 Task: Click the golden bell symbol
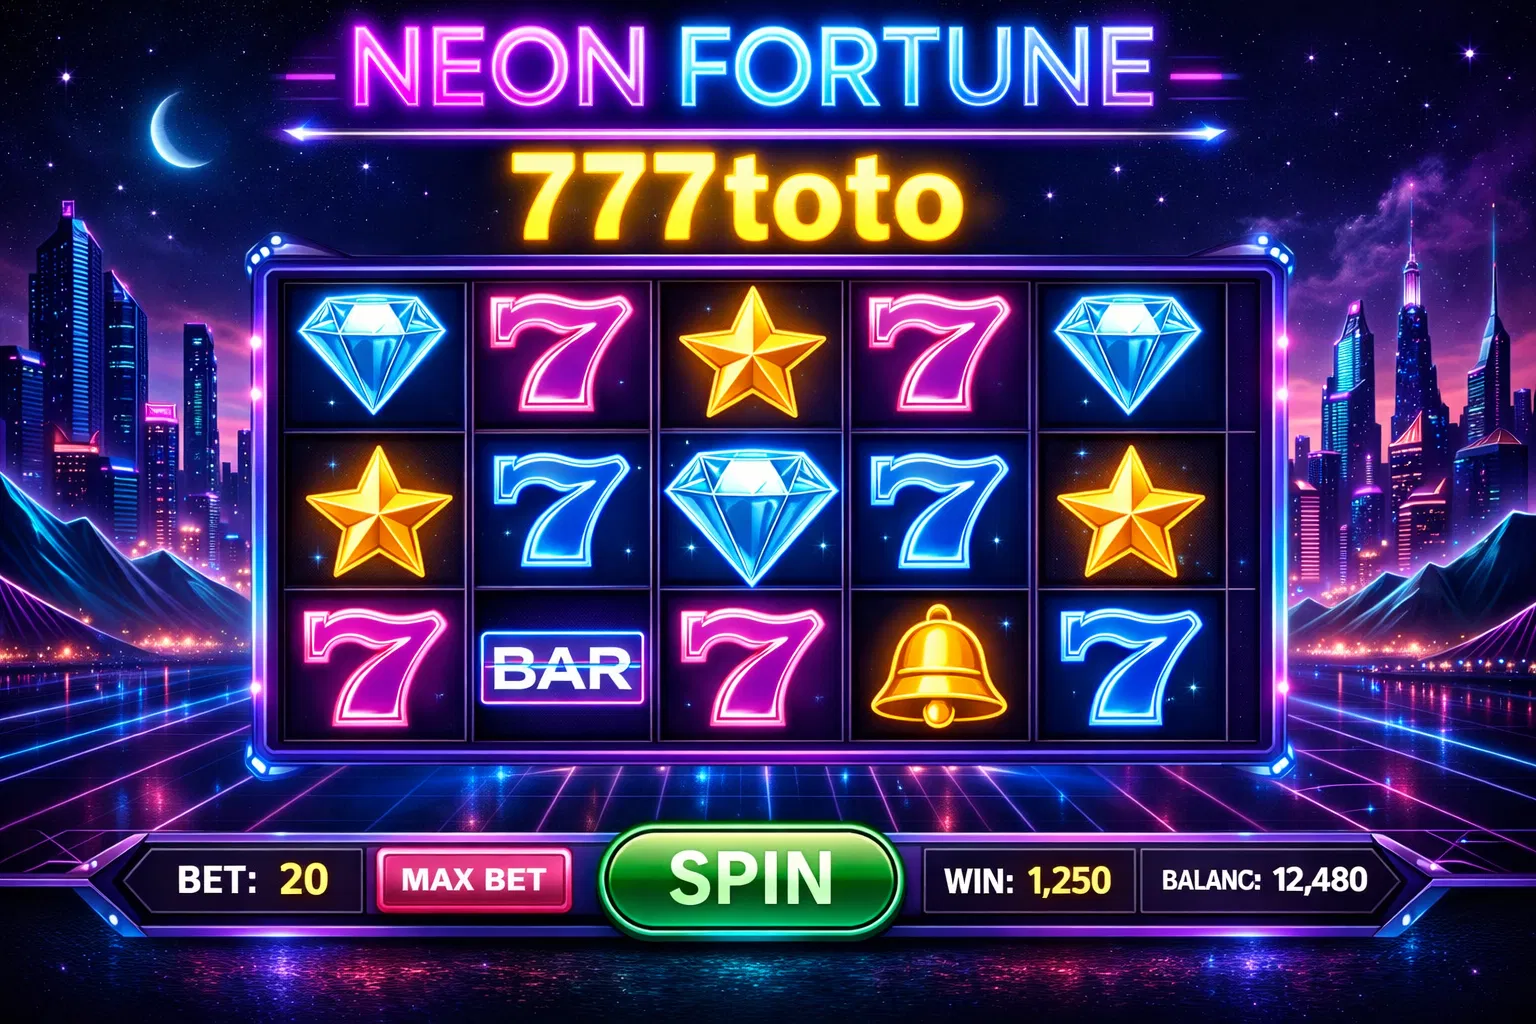(938, 665)
